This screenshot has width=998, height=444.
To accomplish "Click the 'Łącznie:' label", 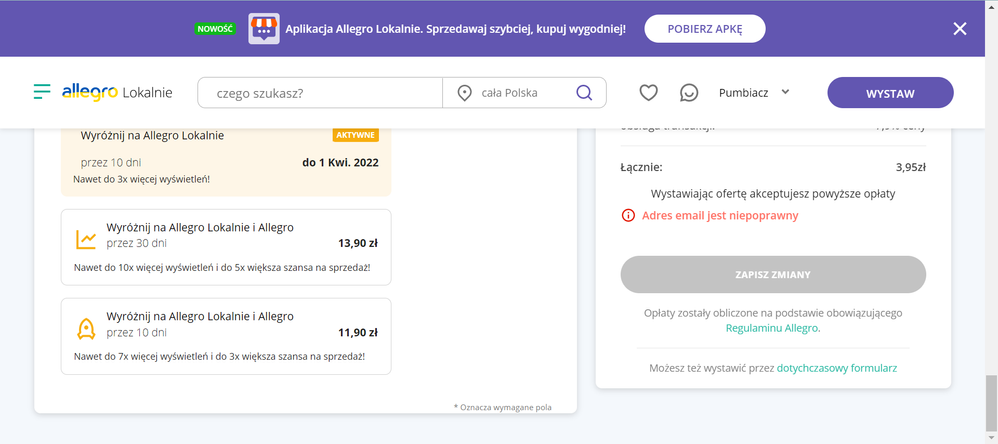I will click(642, 168).
